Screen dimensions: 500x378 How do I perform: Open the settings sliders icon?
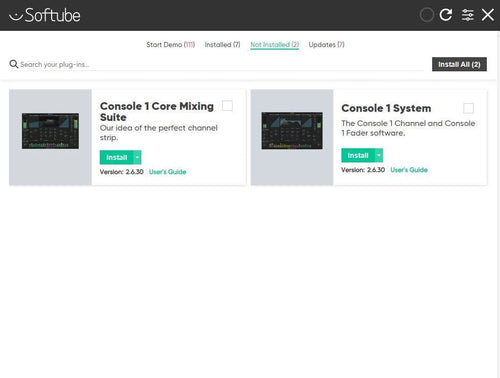tap(467, 15)
